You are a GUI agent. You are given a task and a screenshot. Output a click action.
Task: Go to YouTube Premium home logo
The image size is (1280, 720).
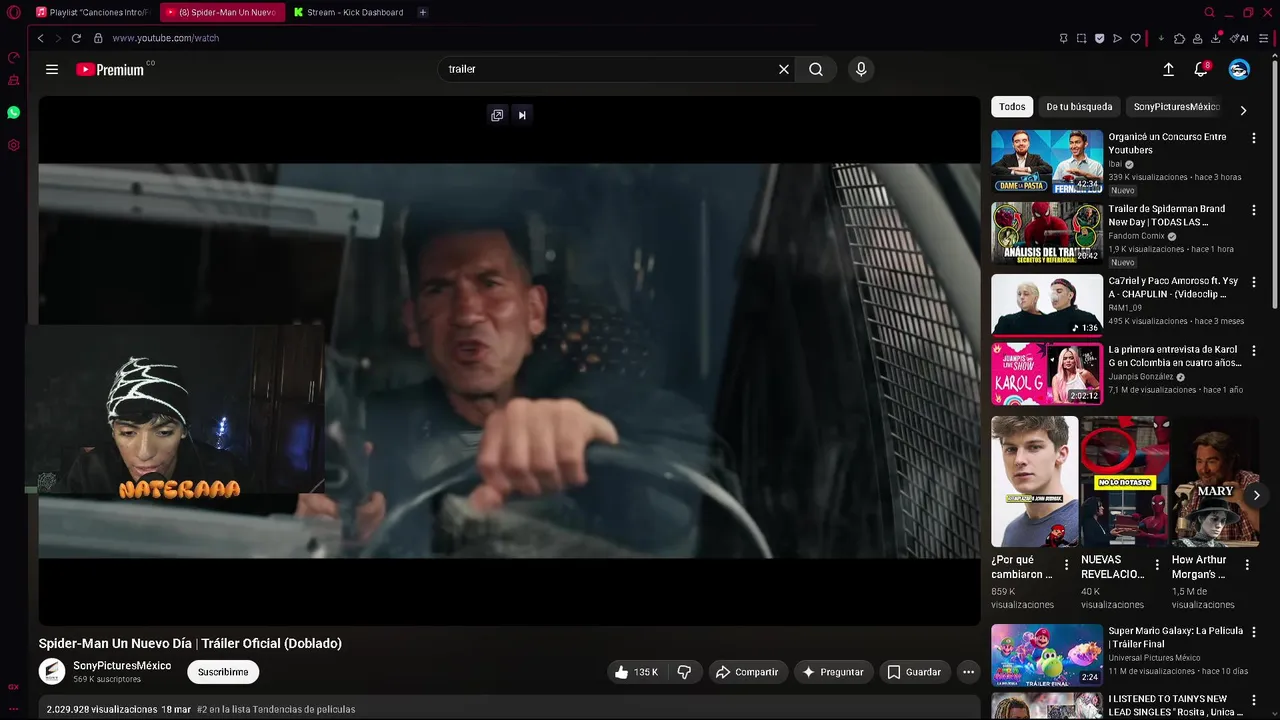[110, 69]
